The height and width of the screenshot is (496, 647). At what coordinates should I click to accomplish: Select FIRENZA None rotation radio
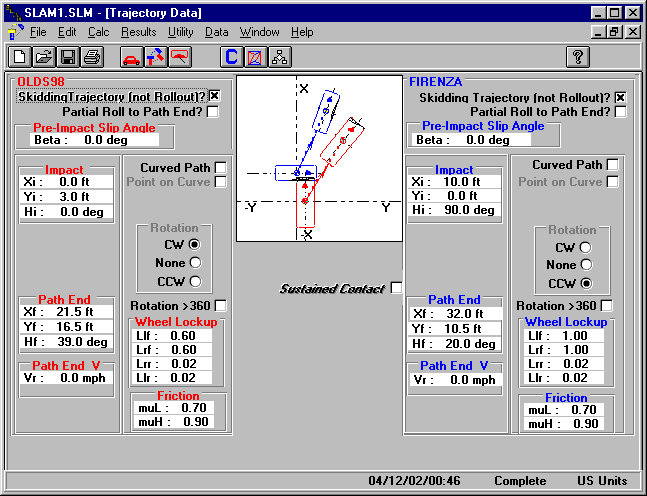point(586,265)
